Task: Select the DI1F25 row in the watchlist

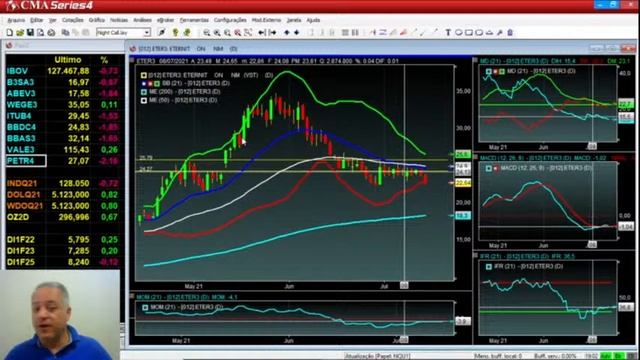Action: point(64,262)
